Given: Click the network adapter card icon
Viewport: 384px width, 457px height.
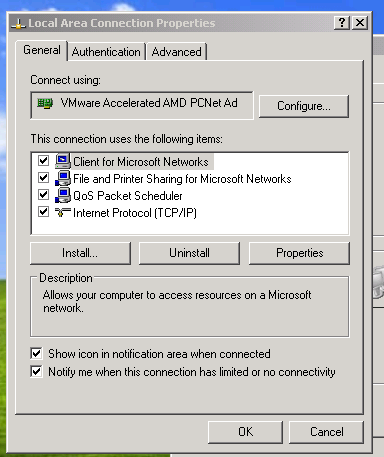Looking at the screenshot, I should coord(45,104).
